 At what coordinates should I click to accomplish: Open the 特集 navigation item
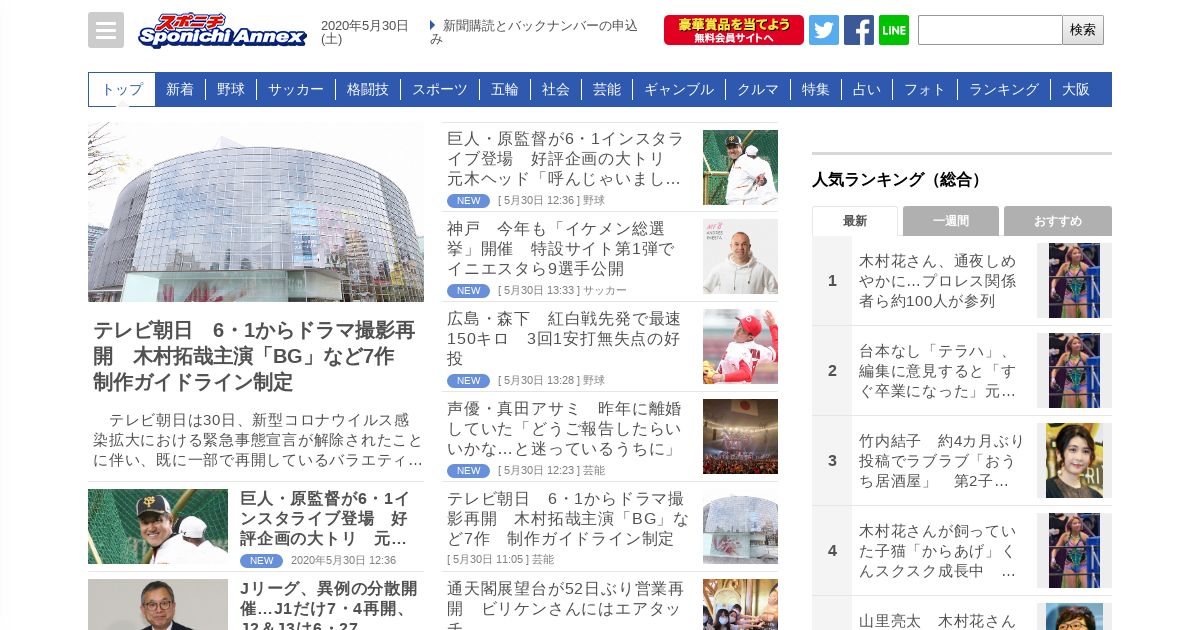point(816,89)
